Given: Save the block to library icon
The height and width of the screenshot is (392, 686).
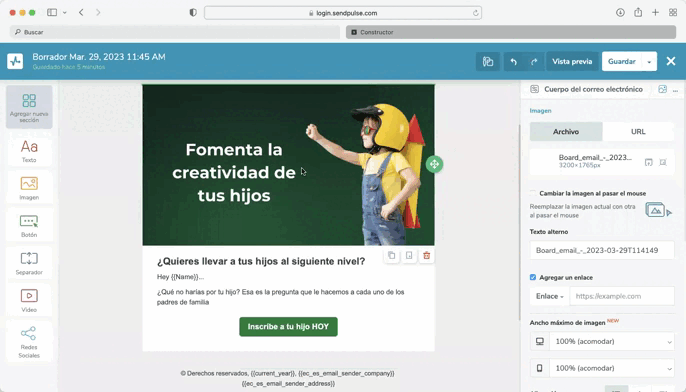Looking at the screenshot, I should pos(409,256).
